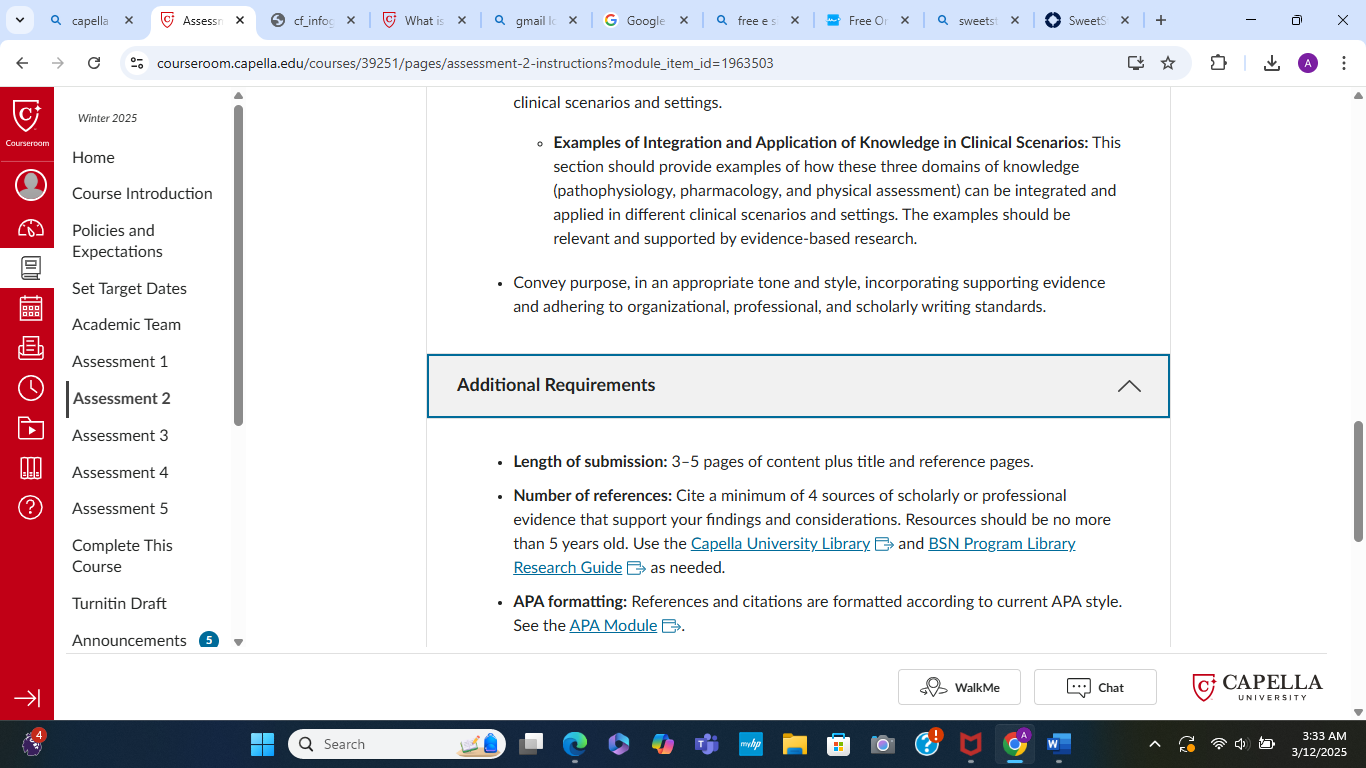Screen dimensions: 1366x768
Task: Open the Help question mark icon
Action: [x=31, y=508]
